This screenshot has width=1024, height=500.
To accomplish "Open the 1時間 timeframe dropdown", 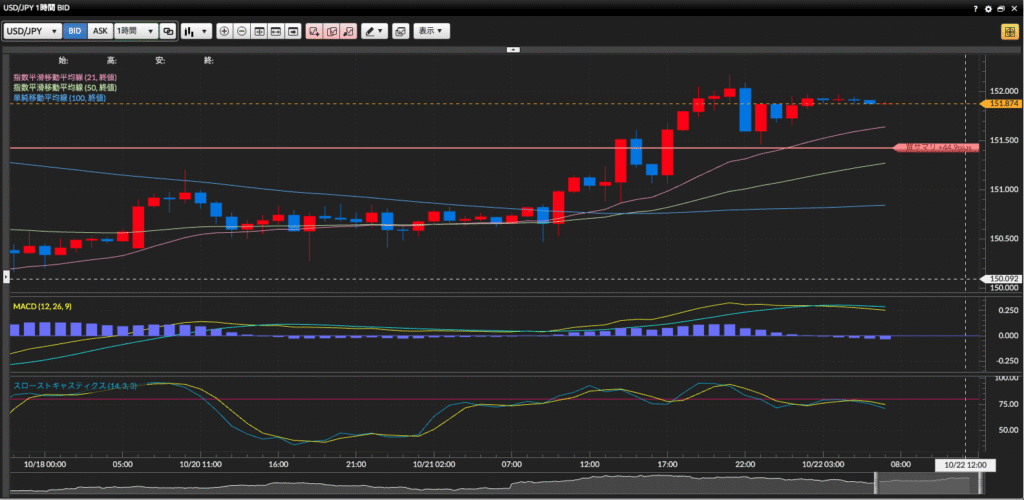I will click(135, 31).
